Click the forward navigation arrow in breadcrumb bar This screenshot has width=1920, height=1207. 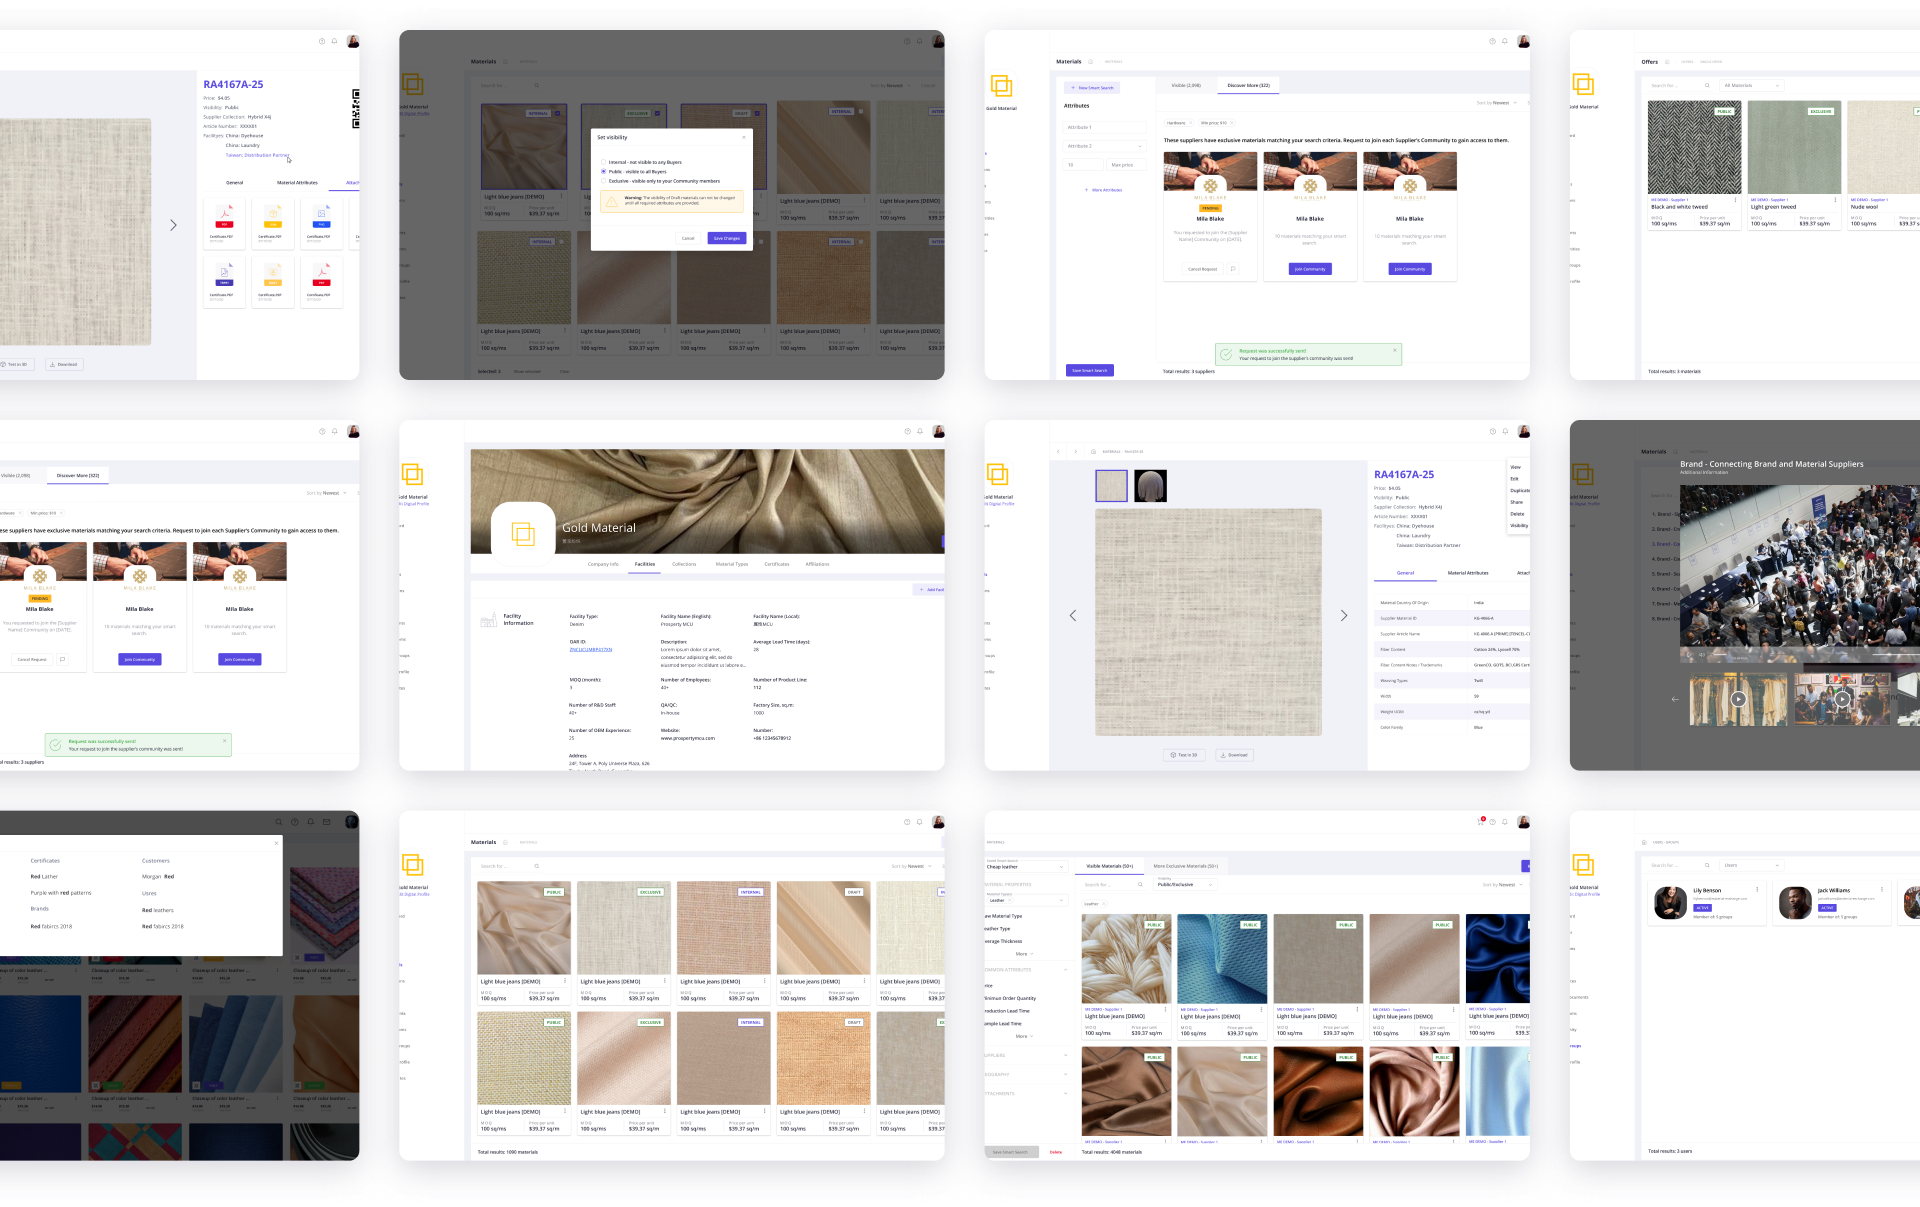[x=1076, y=451]
